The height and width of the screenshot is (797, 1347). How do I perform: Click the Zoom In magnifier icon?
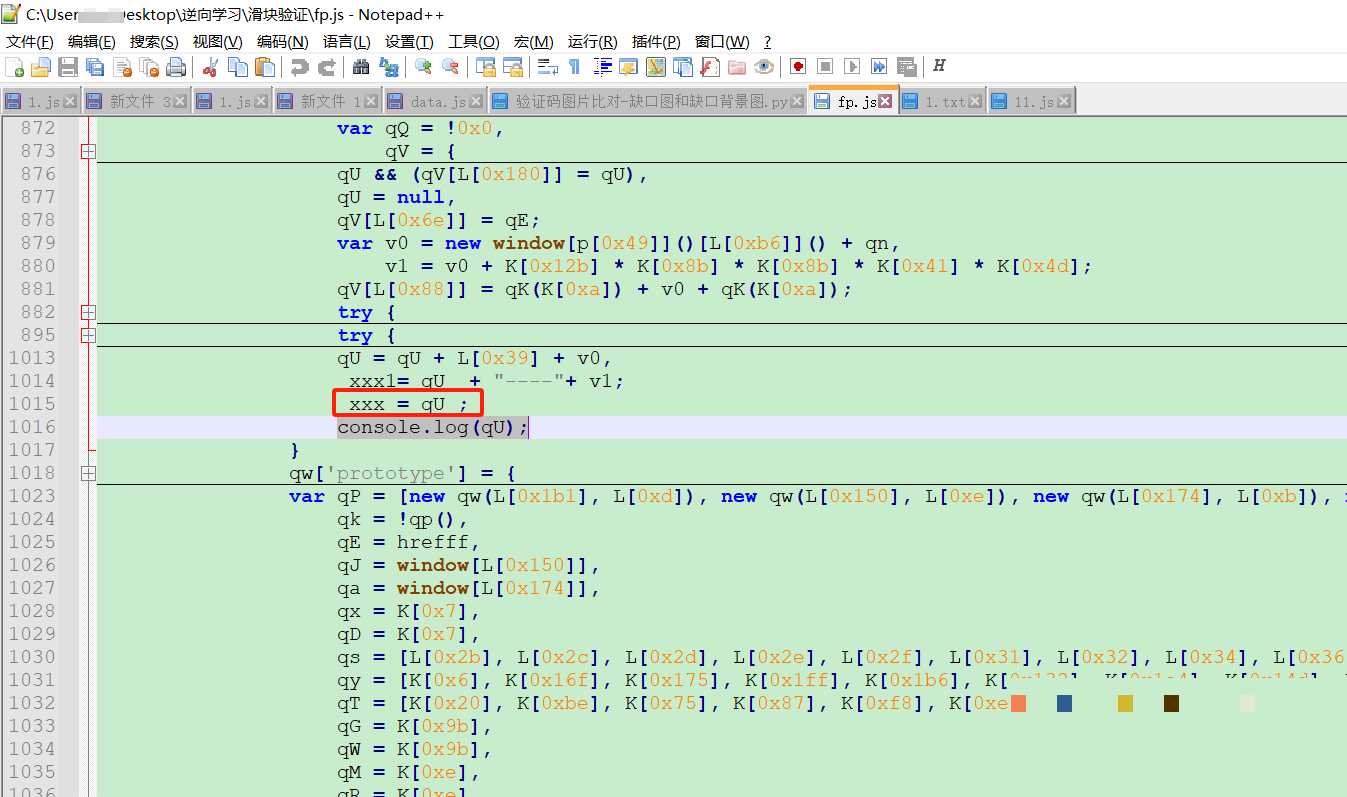tap(422, 67)
